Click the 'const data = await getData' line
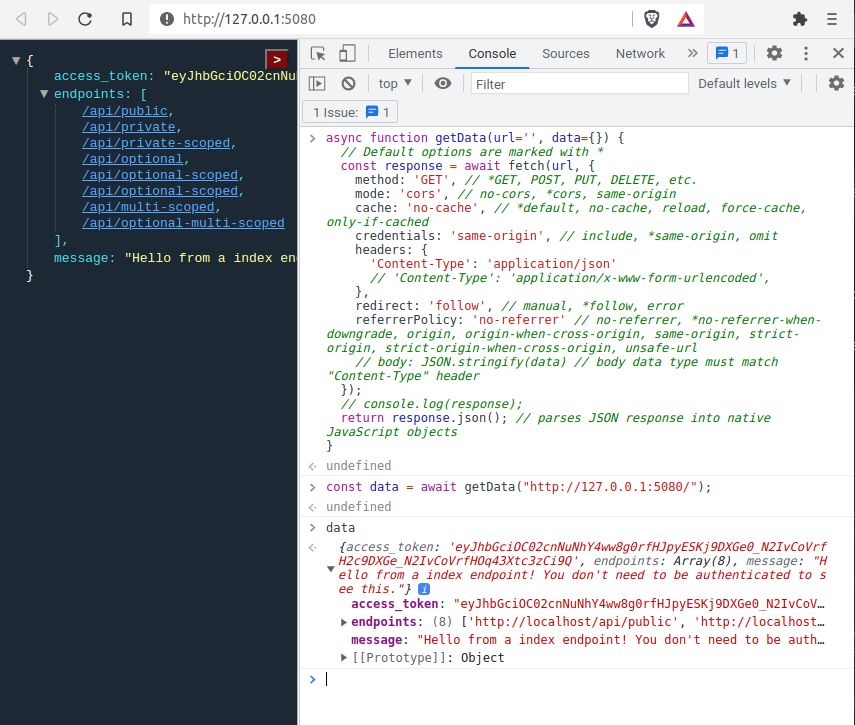This screenshot has width=855, height=725. coord(518,487)
